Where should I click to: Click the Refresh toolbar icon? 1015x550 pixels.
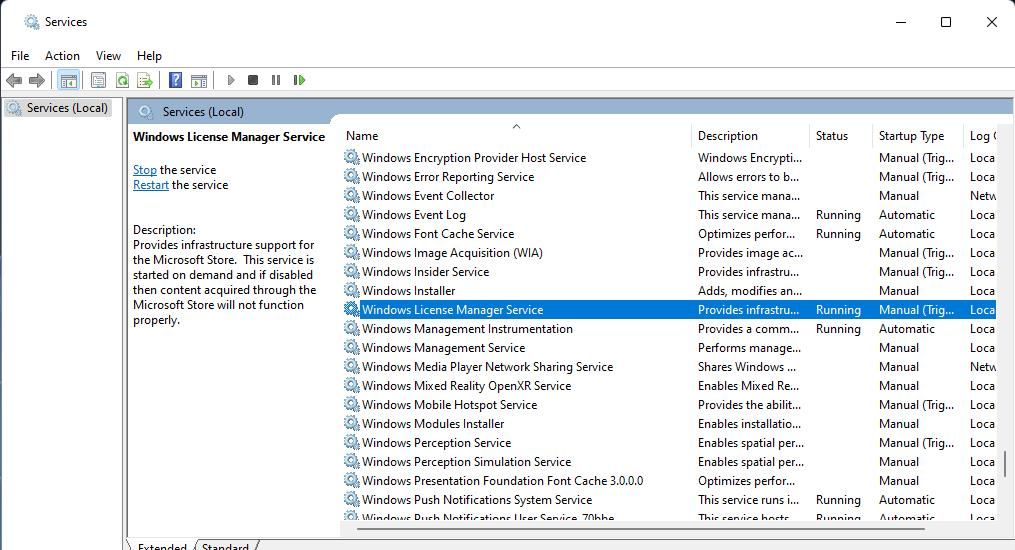pyautogui.click(x=122, y=80)
